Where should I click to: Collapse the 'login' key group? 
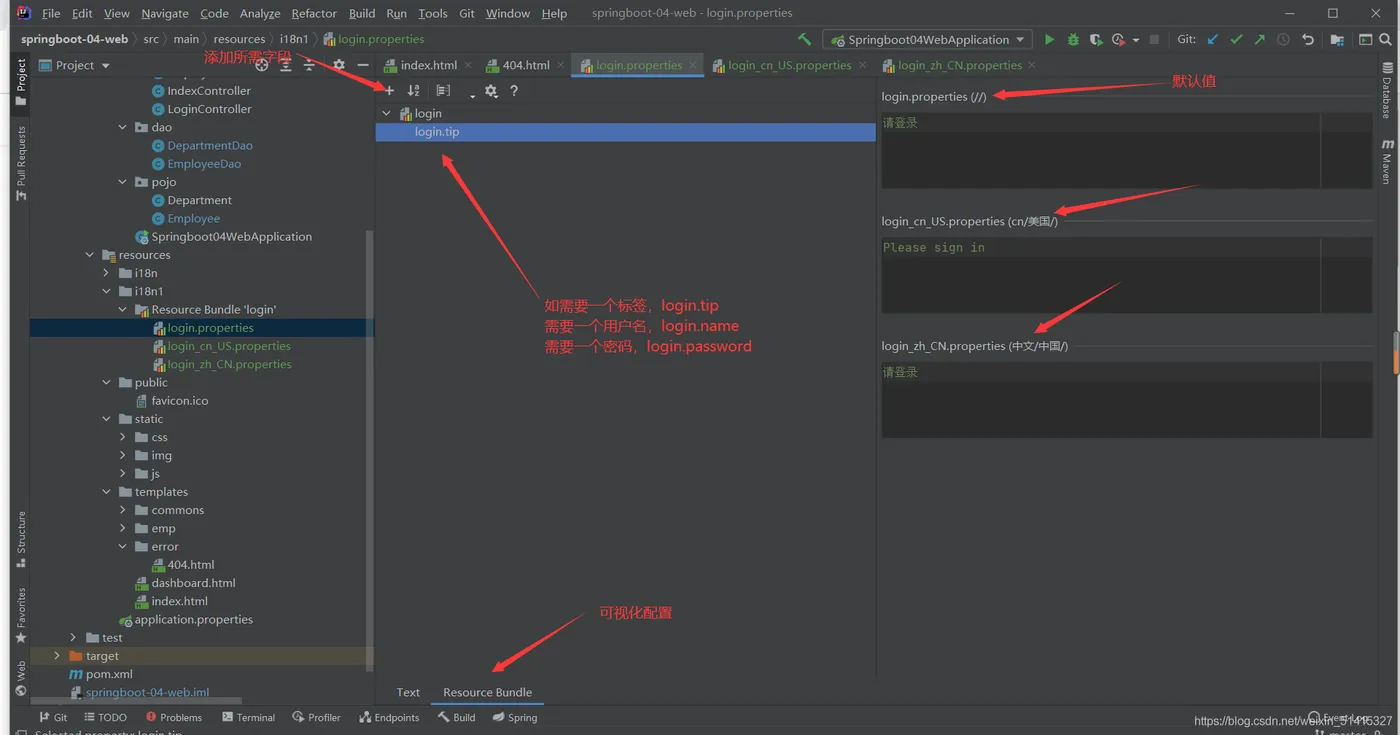[386, 113]
